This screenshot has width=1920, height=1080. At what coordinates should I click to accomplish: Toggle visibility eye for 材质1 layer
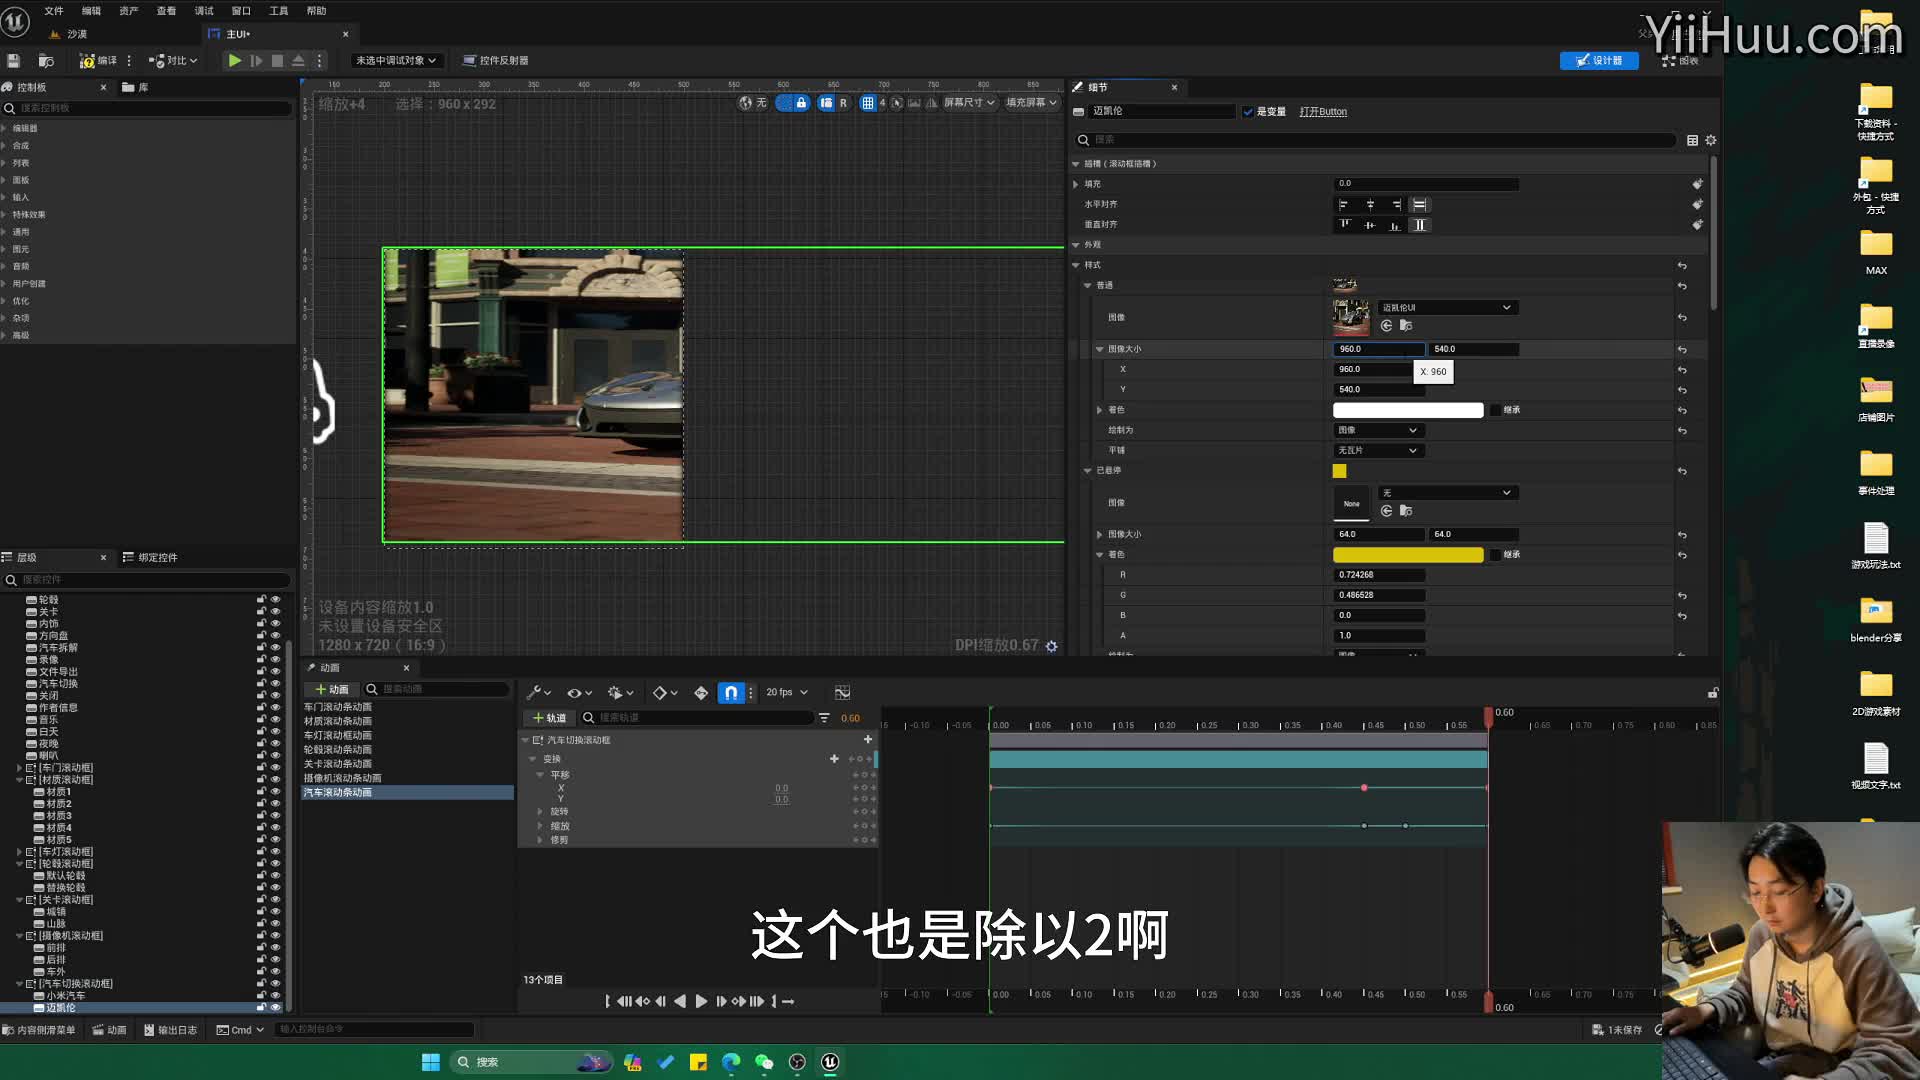point(276,792)
